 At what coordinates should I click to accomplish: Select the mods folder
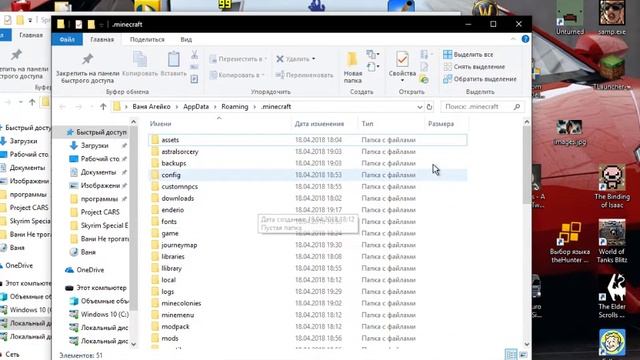click(x=308, y=338)
